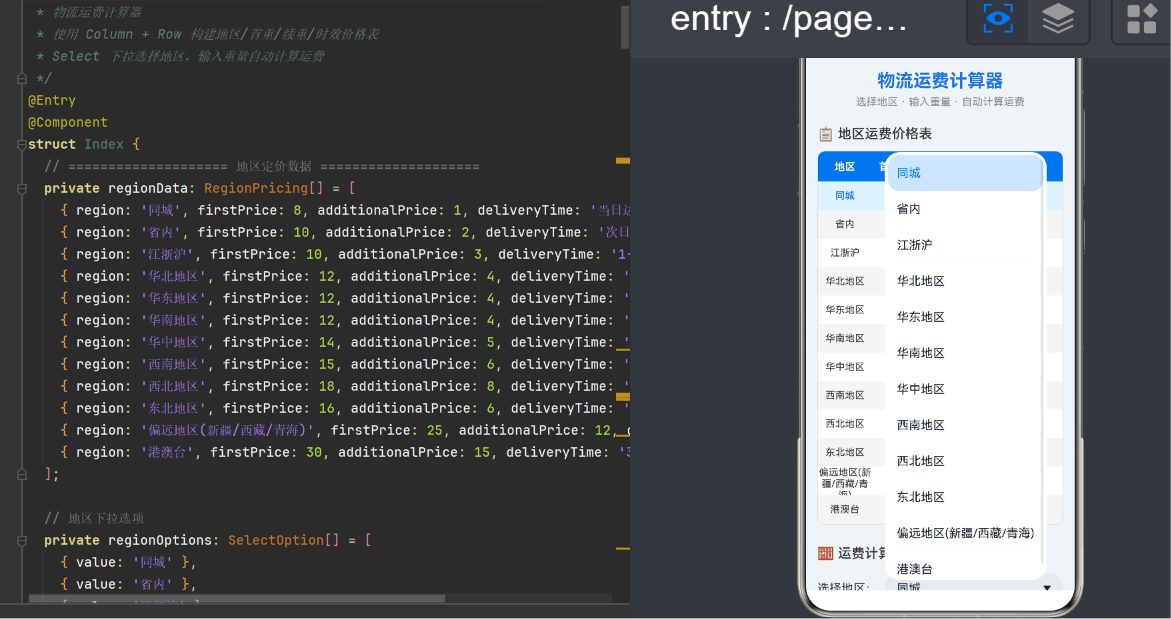
Task: Select 江浙沪 from the dropdown list
Action: coord(964,245)
